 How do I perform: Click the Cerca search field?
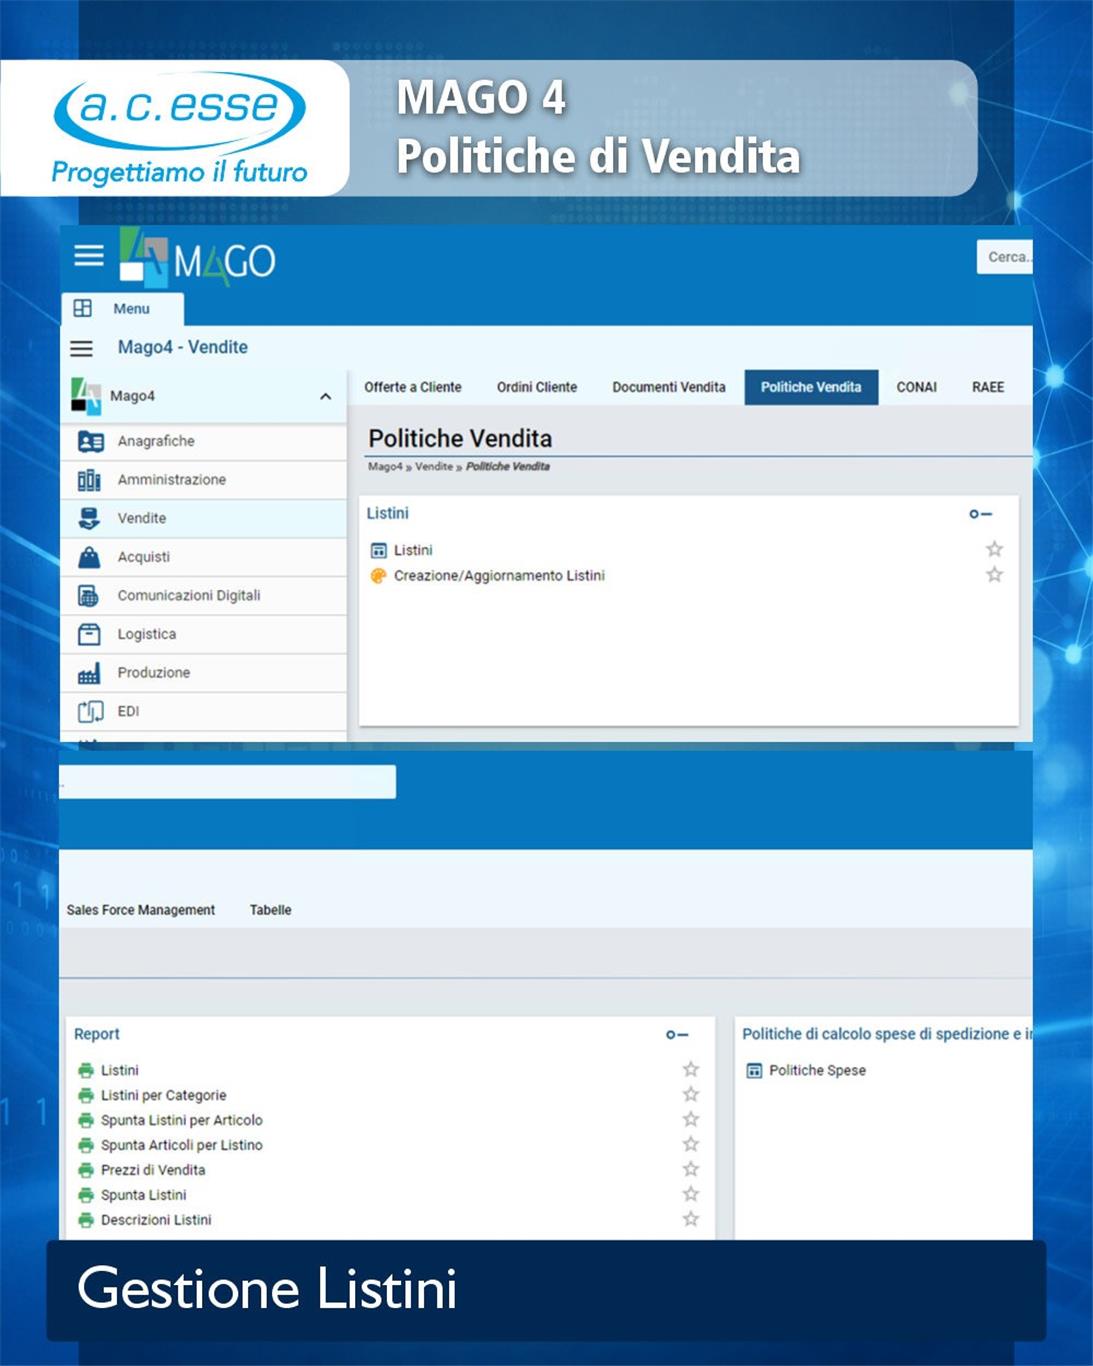pos(1005,257)
